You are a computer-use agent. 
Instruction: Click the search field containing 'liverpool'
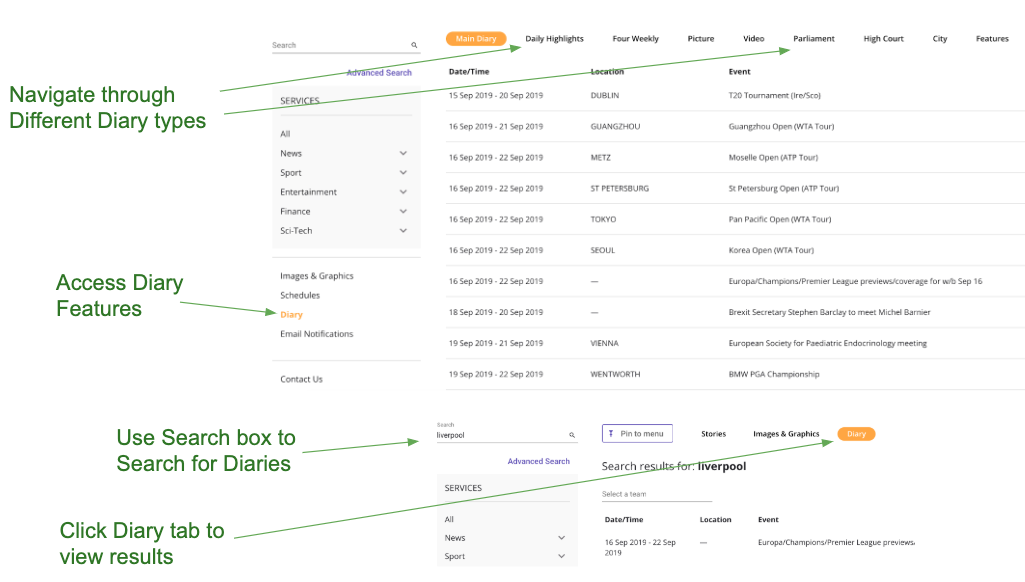[x=500, y=436]
